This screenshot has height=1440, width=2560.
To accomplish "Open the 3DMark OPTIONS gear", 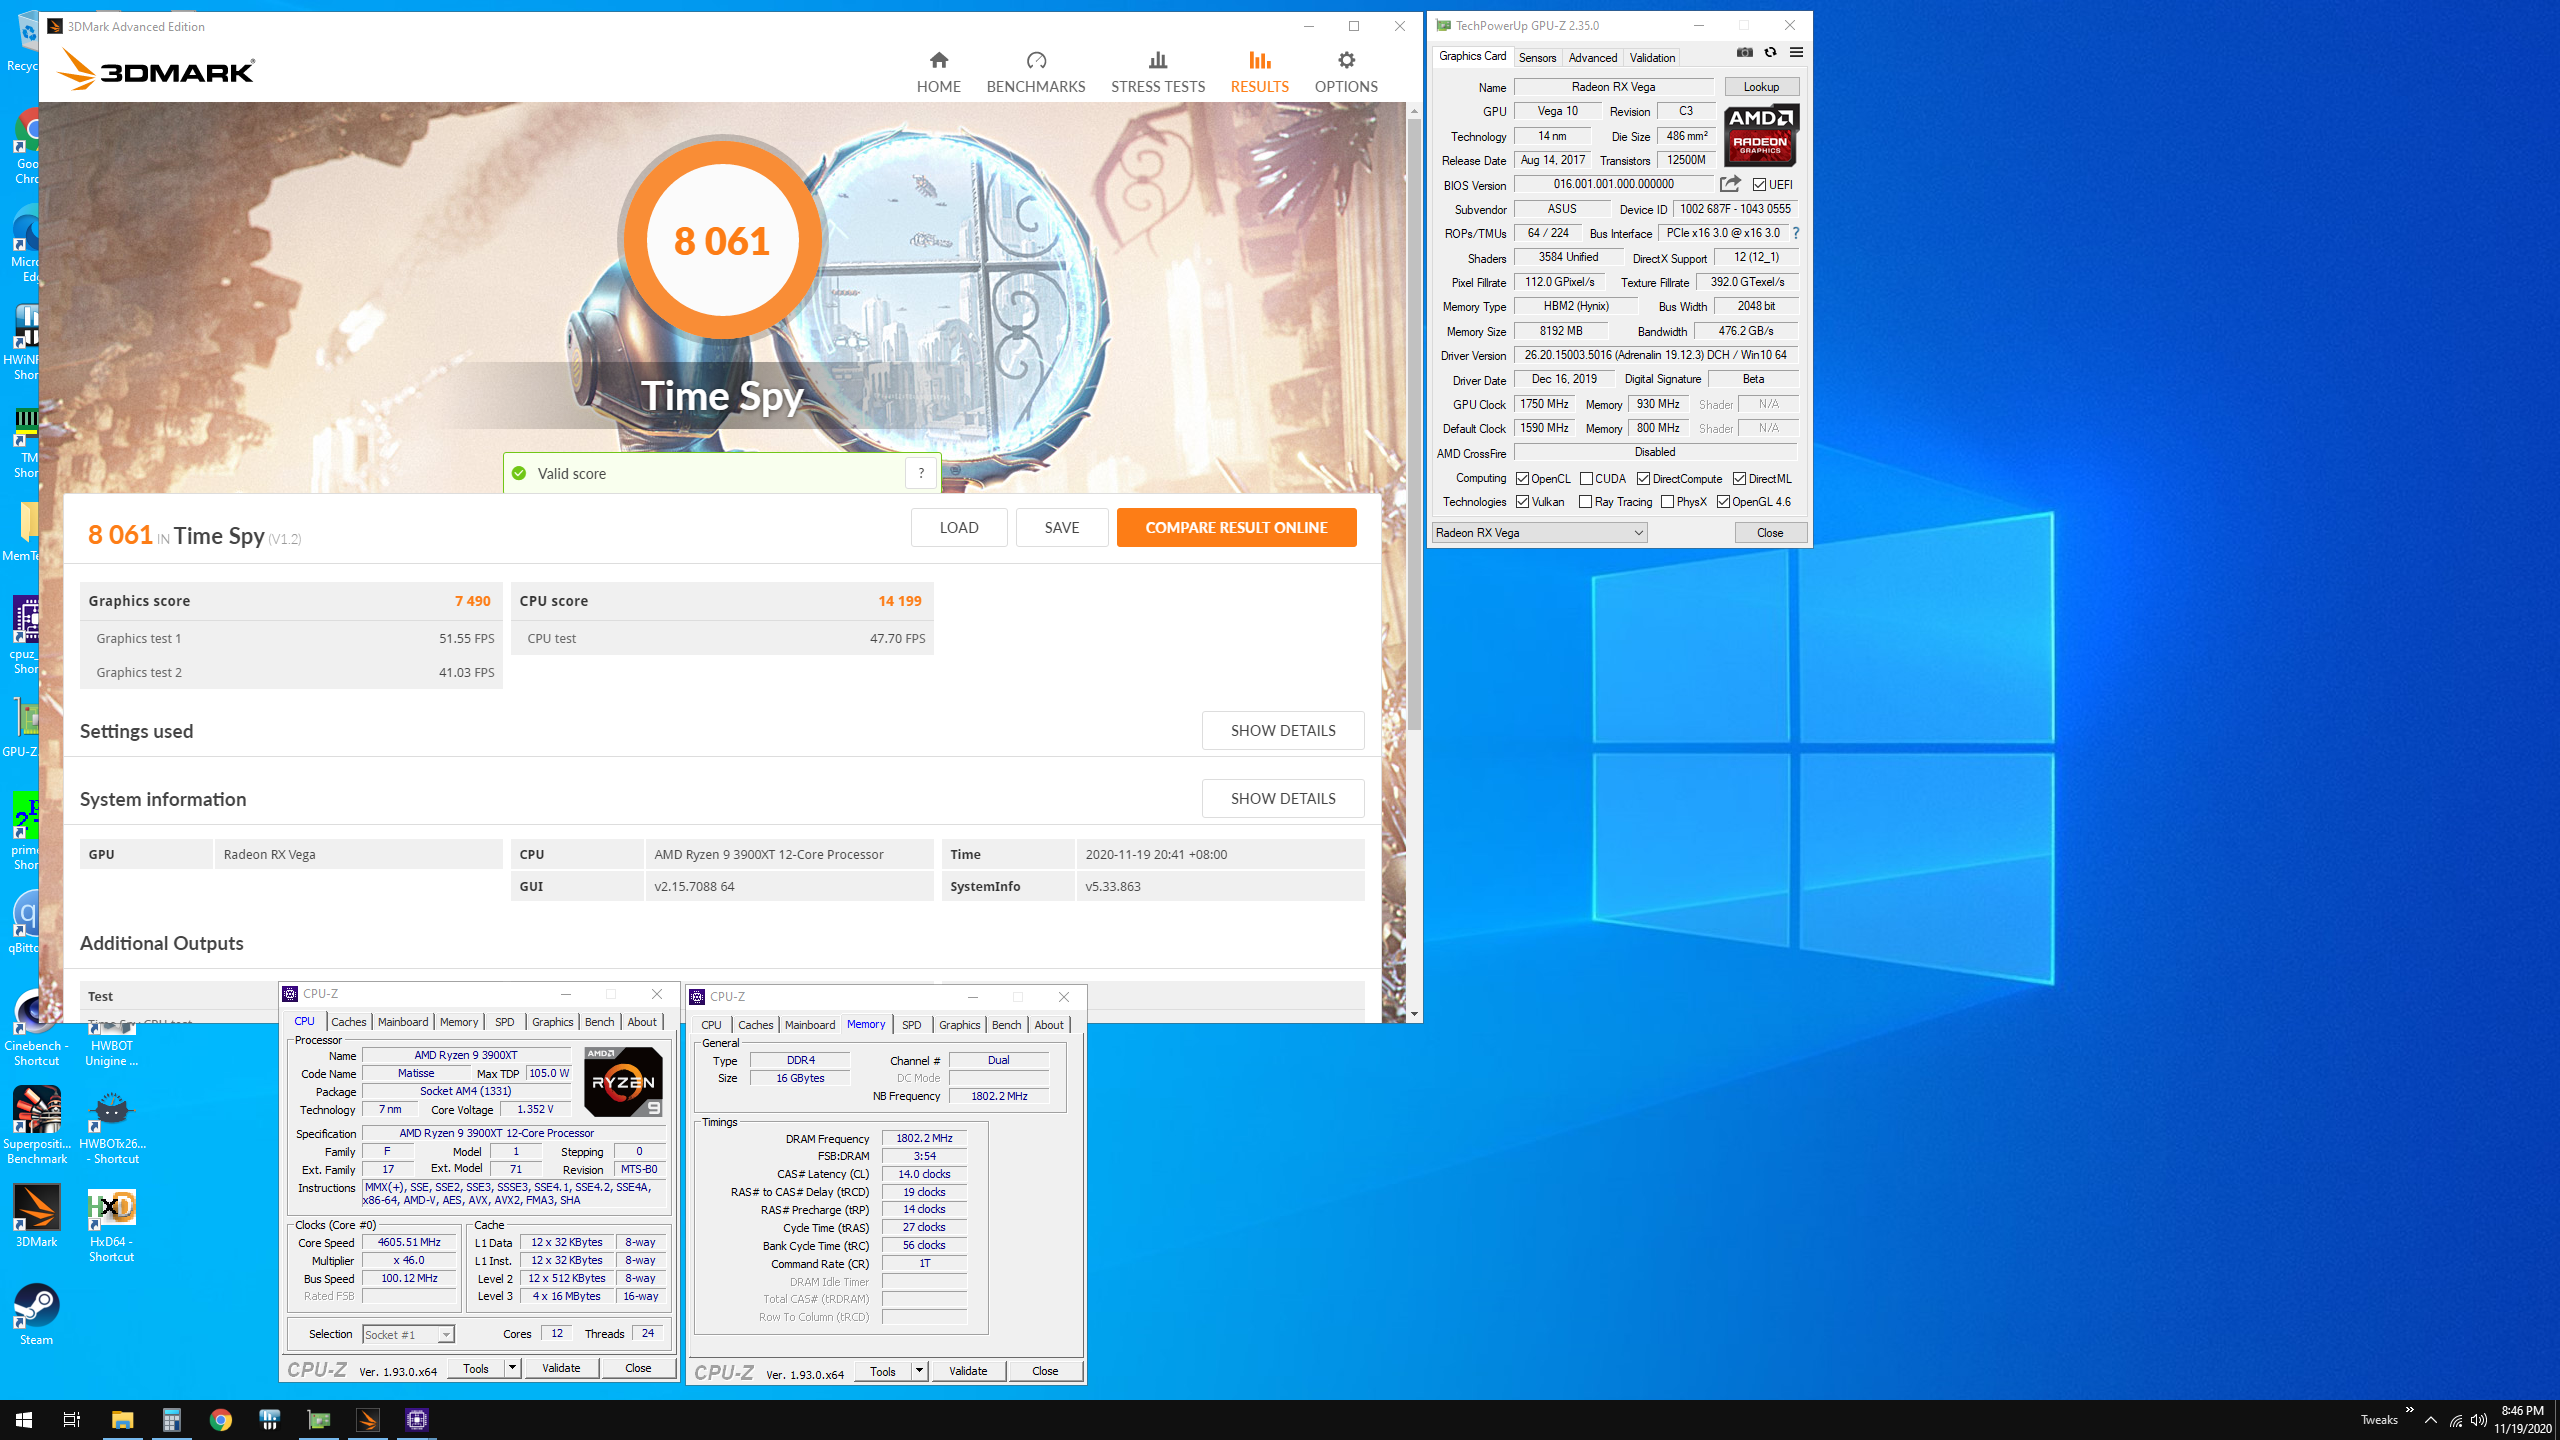I will pyautogui.click(x=1346, y=72).
